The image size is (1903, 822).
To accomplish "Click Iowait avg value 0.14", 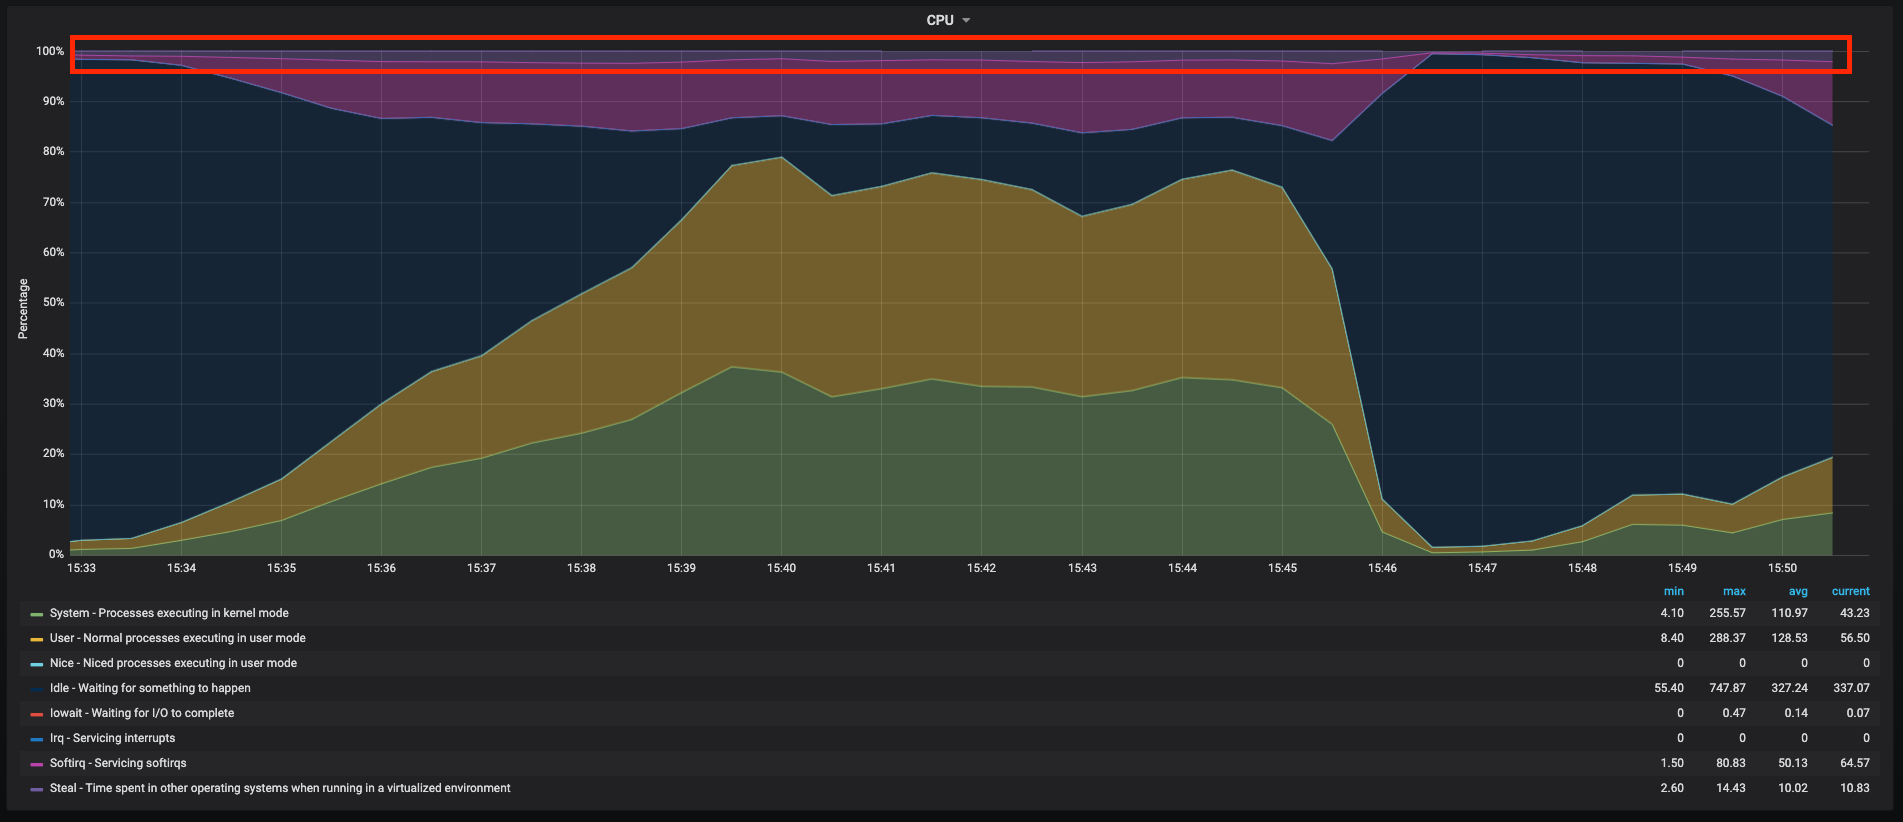I will point(1796,713).
